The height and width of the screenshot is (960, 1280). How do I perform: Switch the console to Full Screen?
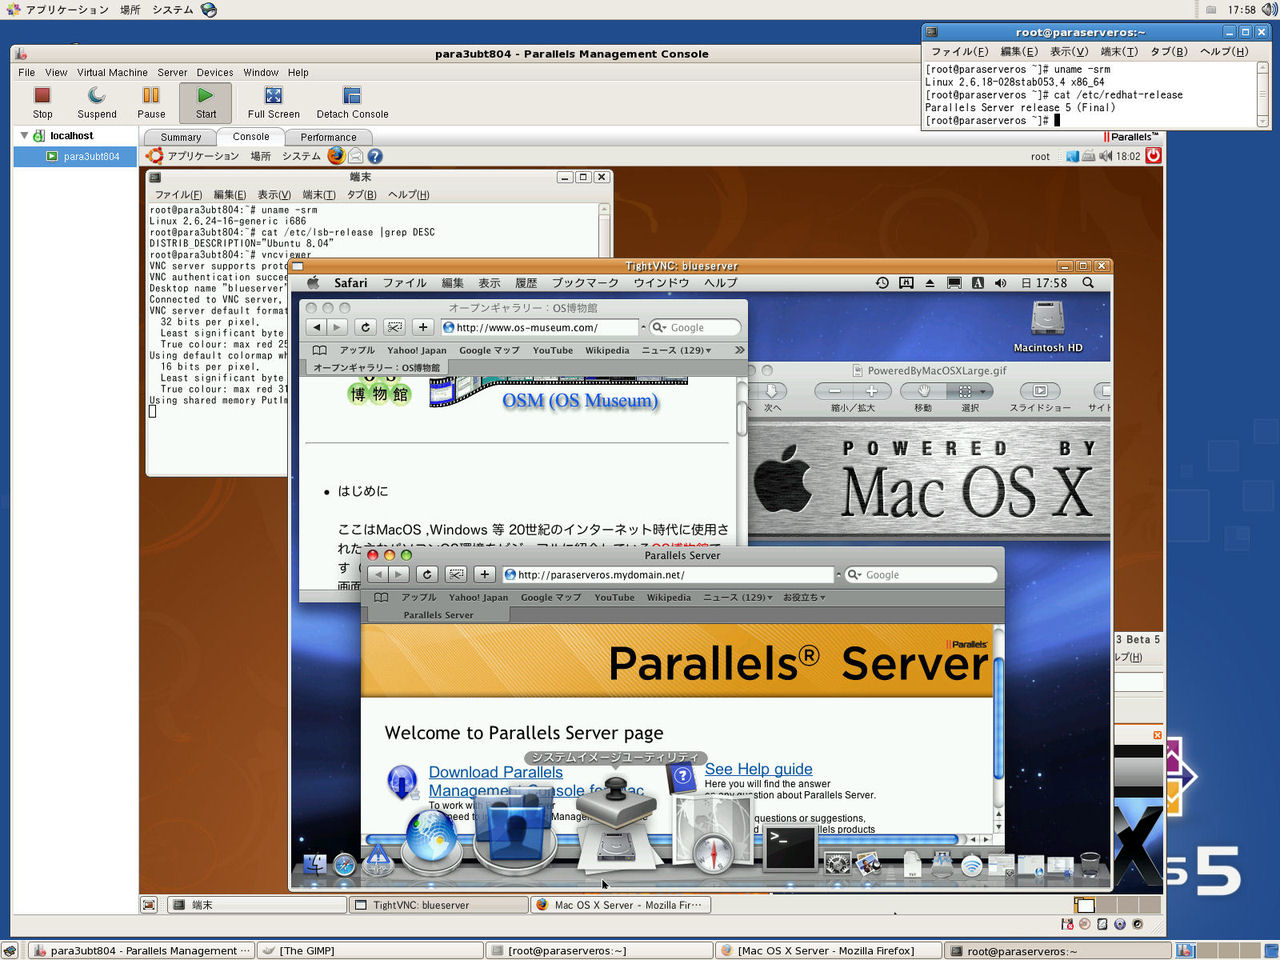273,96
